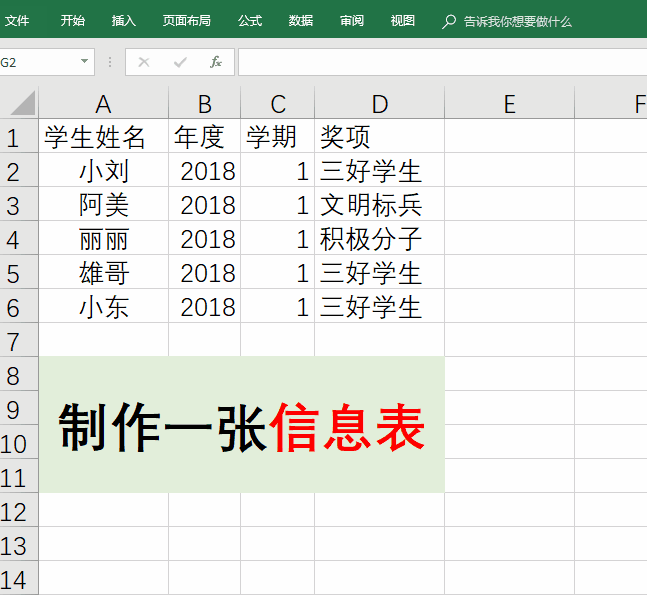Screen dimensions: 647x595
Task: Click the 告诉我你想要做什么 search box
Action: (x=517, y=21)
